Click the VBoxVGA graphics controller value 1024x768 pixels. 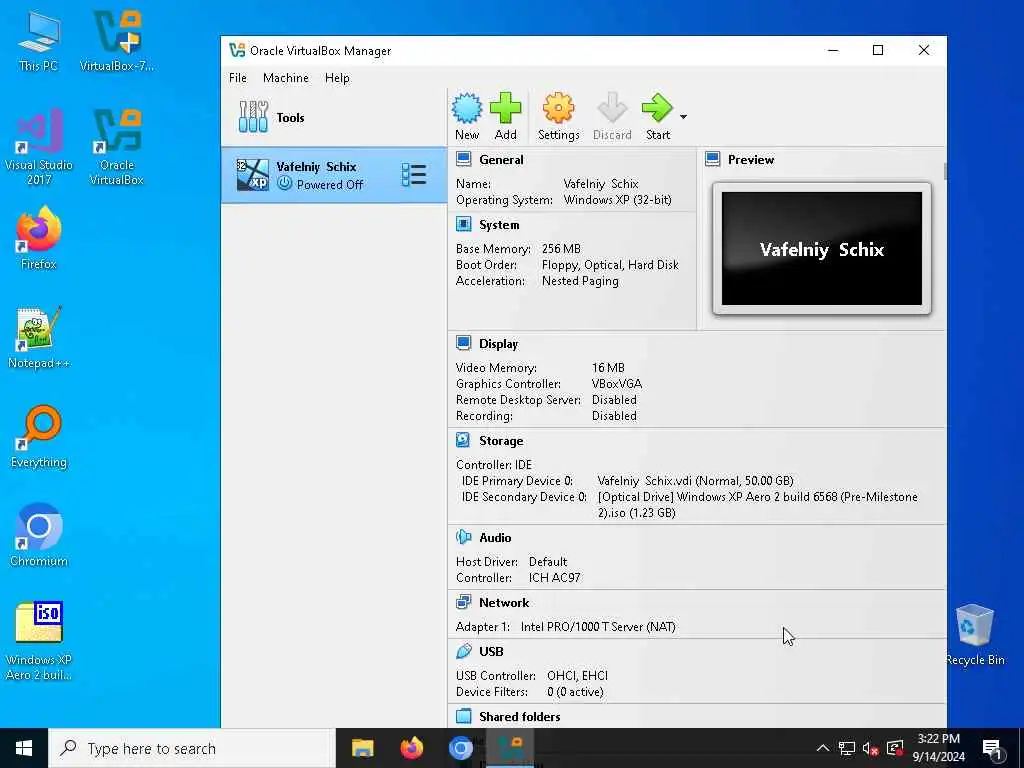click(616, 384)
